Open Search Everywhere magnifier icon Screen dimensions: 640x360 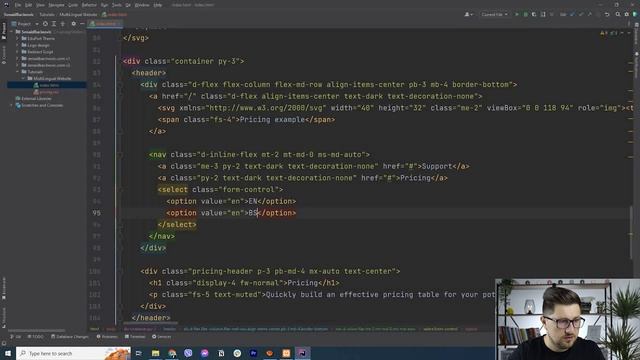click(618, 14)
